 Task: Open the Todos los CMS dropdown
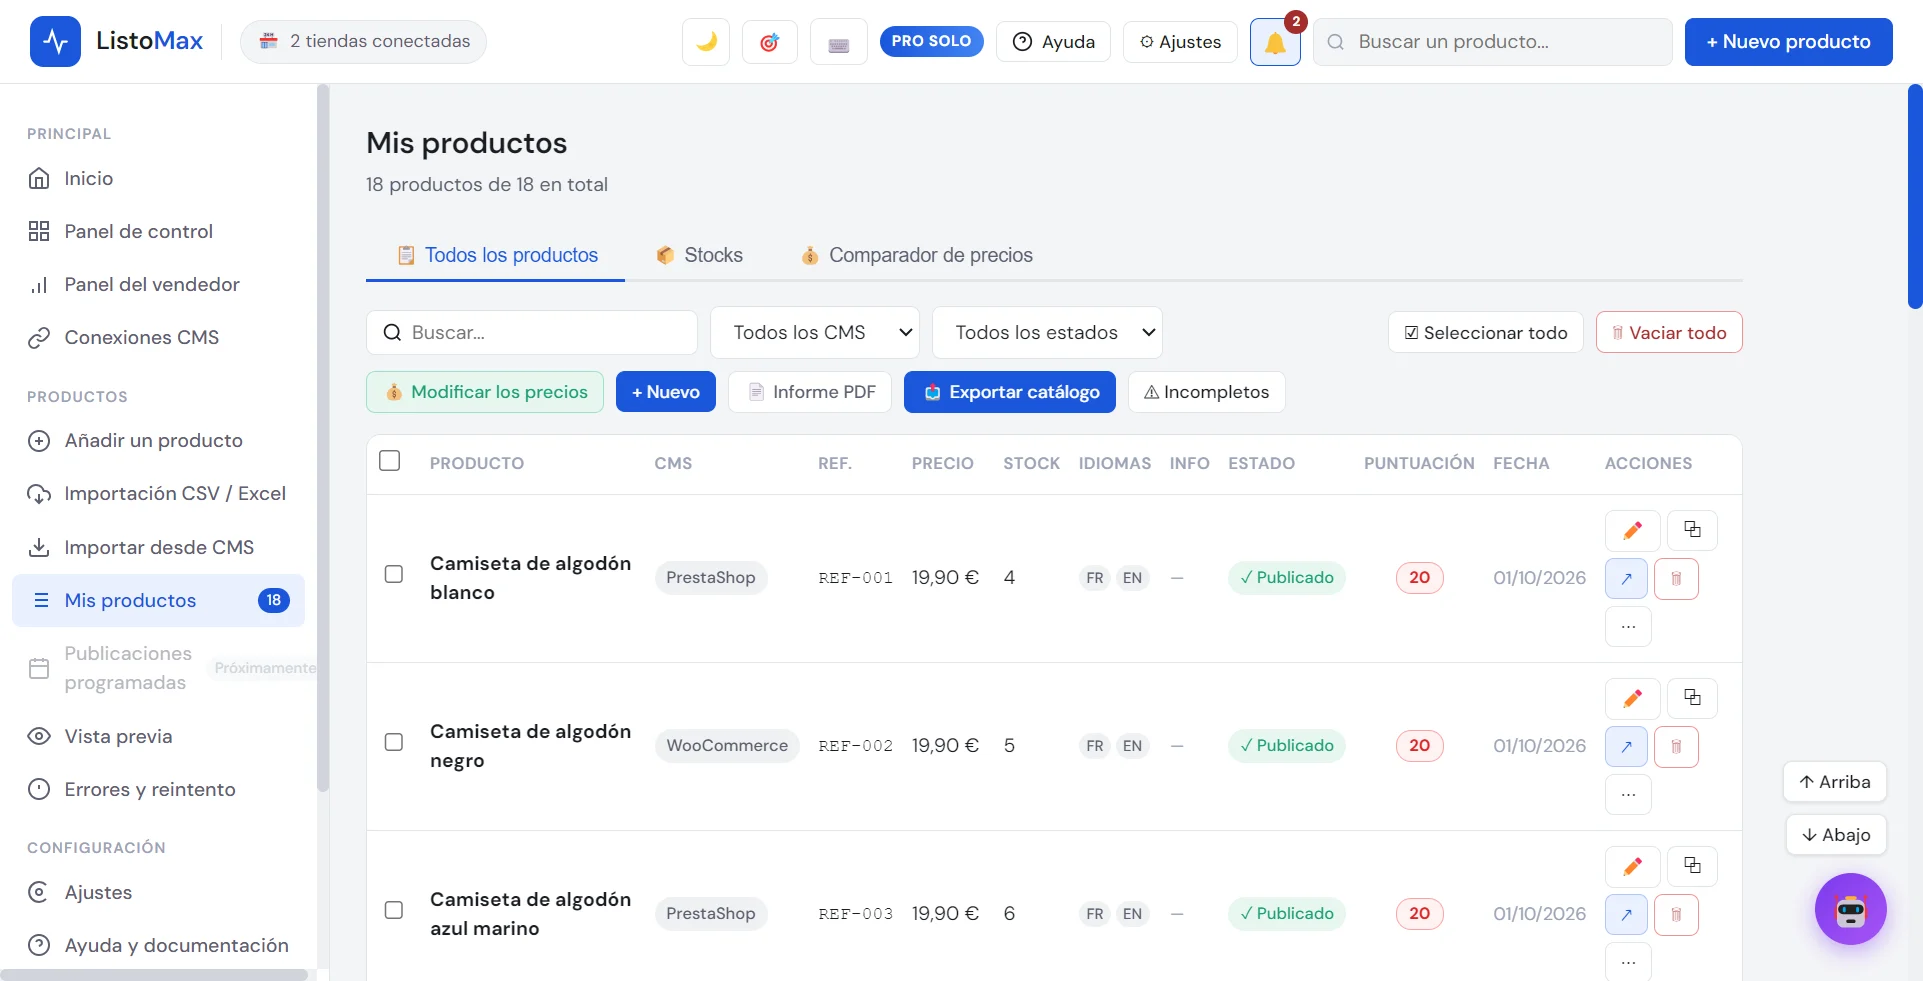point(814,332)
